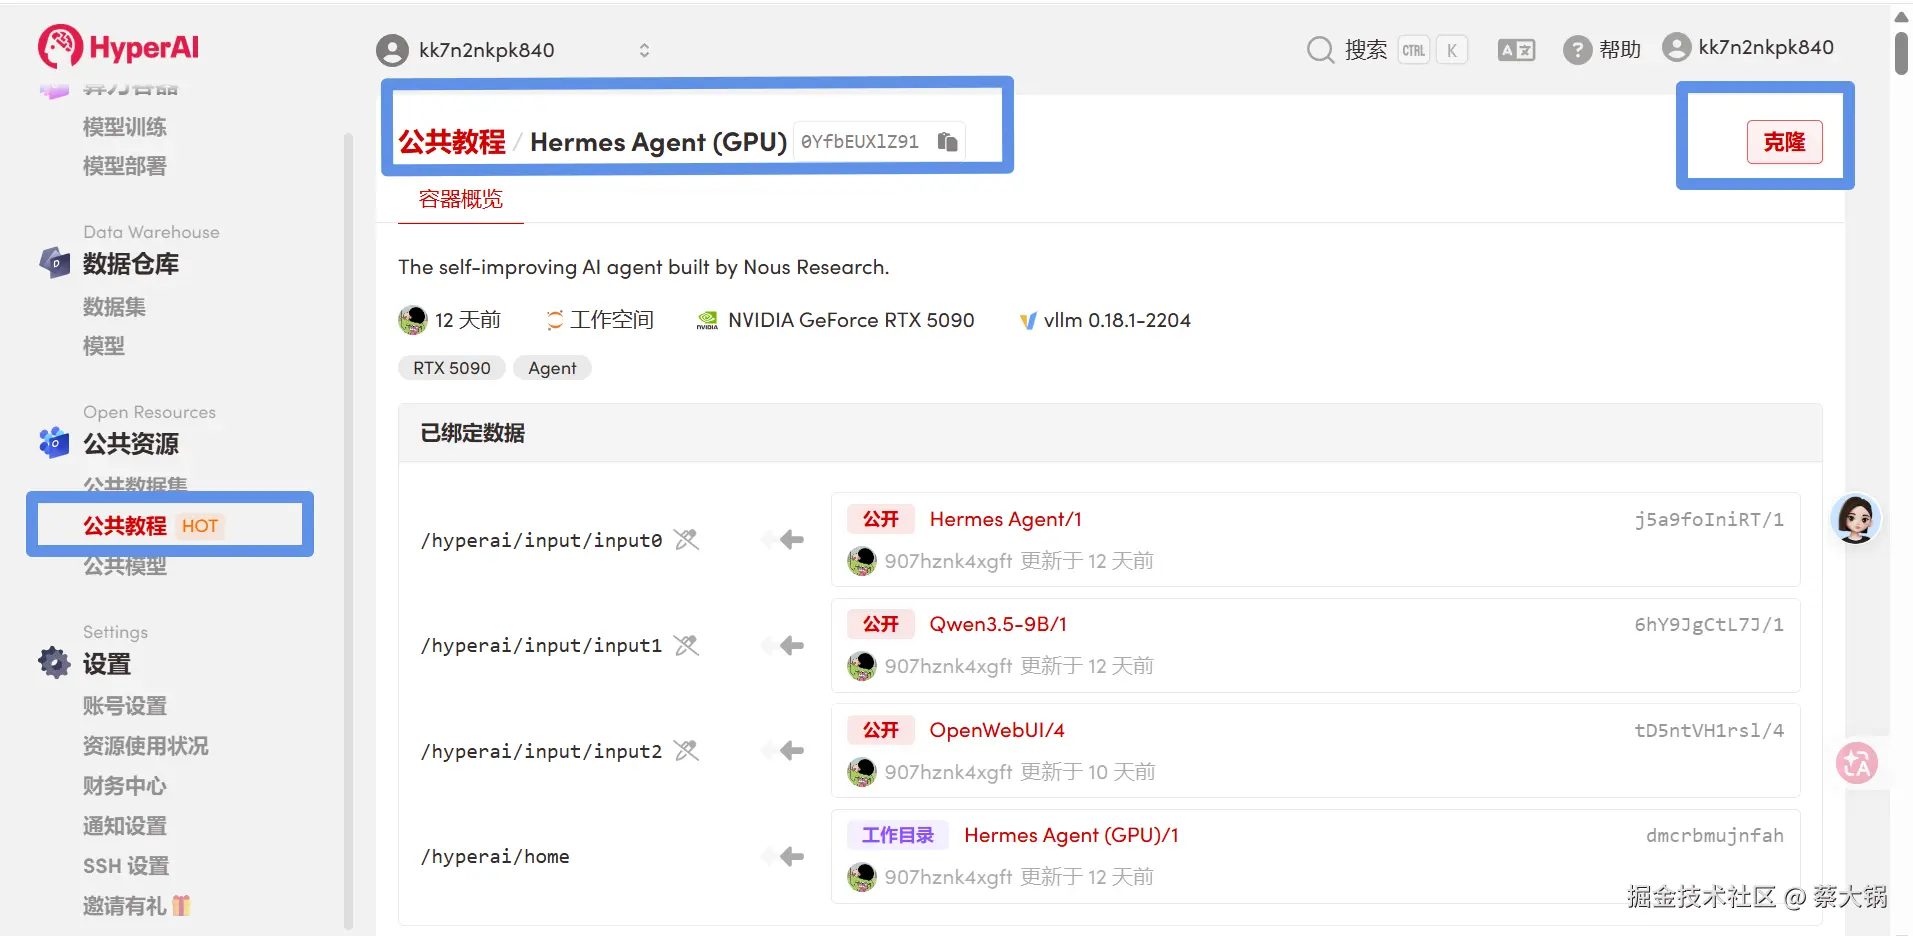Image resolution: width=1913 pixels, height=936 pixels.
Task: Click the ID 6hY9JgCtL7J/1
Action: tap(1709, 624)
